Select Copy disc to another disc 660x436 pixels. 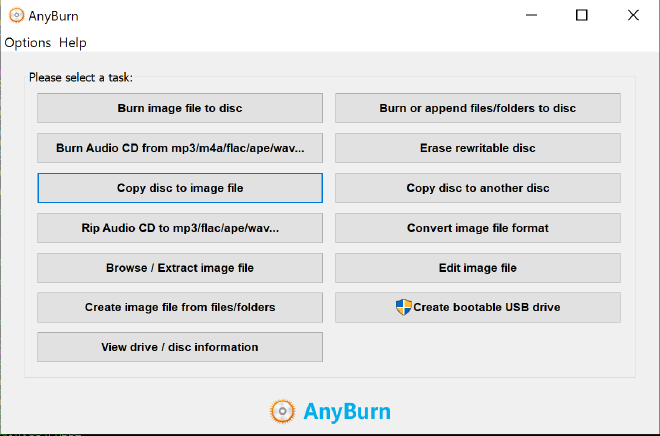pos(477,188)
